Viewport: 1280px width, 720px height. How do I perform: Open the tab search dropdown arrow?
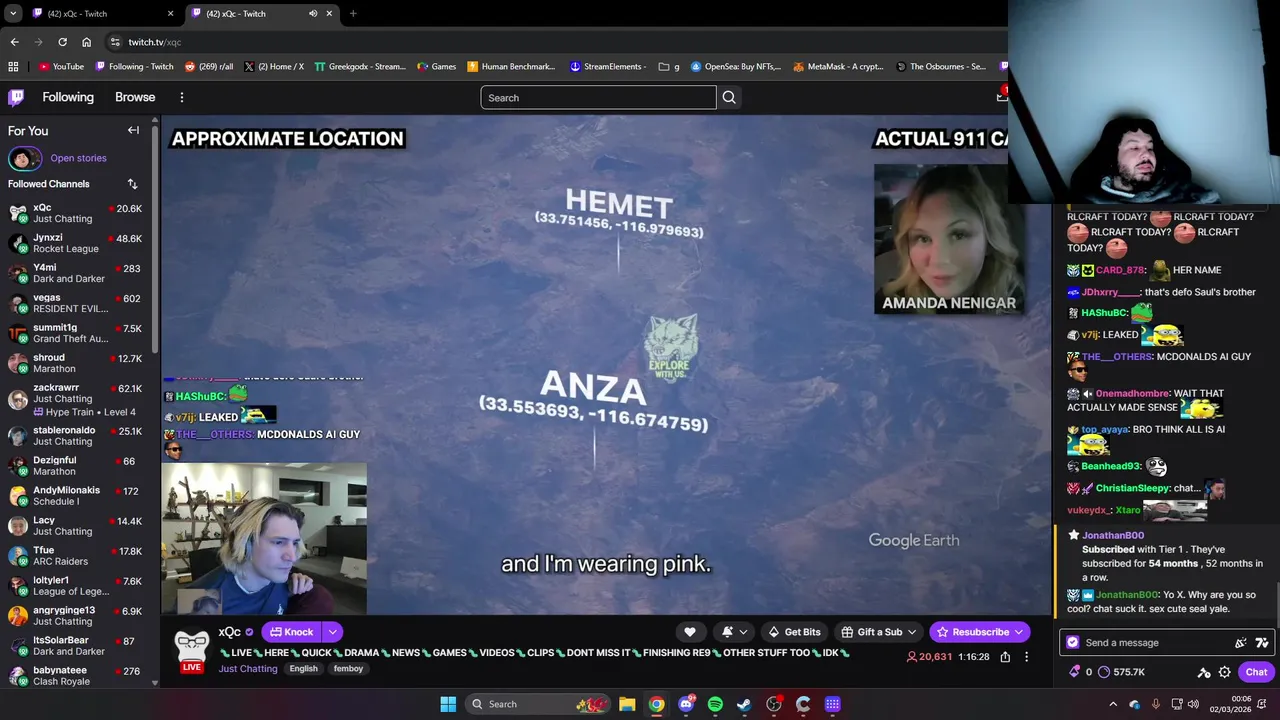pos(12,14)
